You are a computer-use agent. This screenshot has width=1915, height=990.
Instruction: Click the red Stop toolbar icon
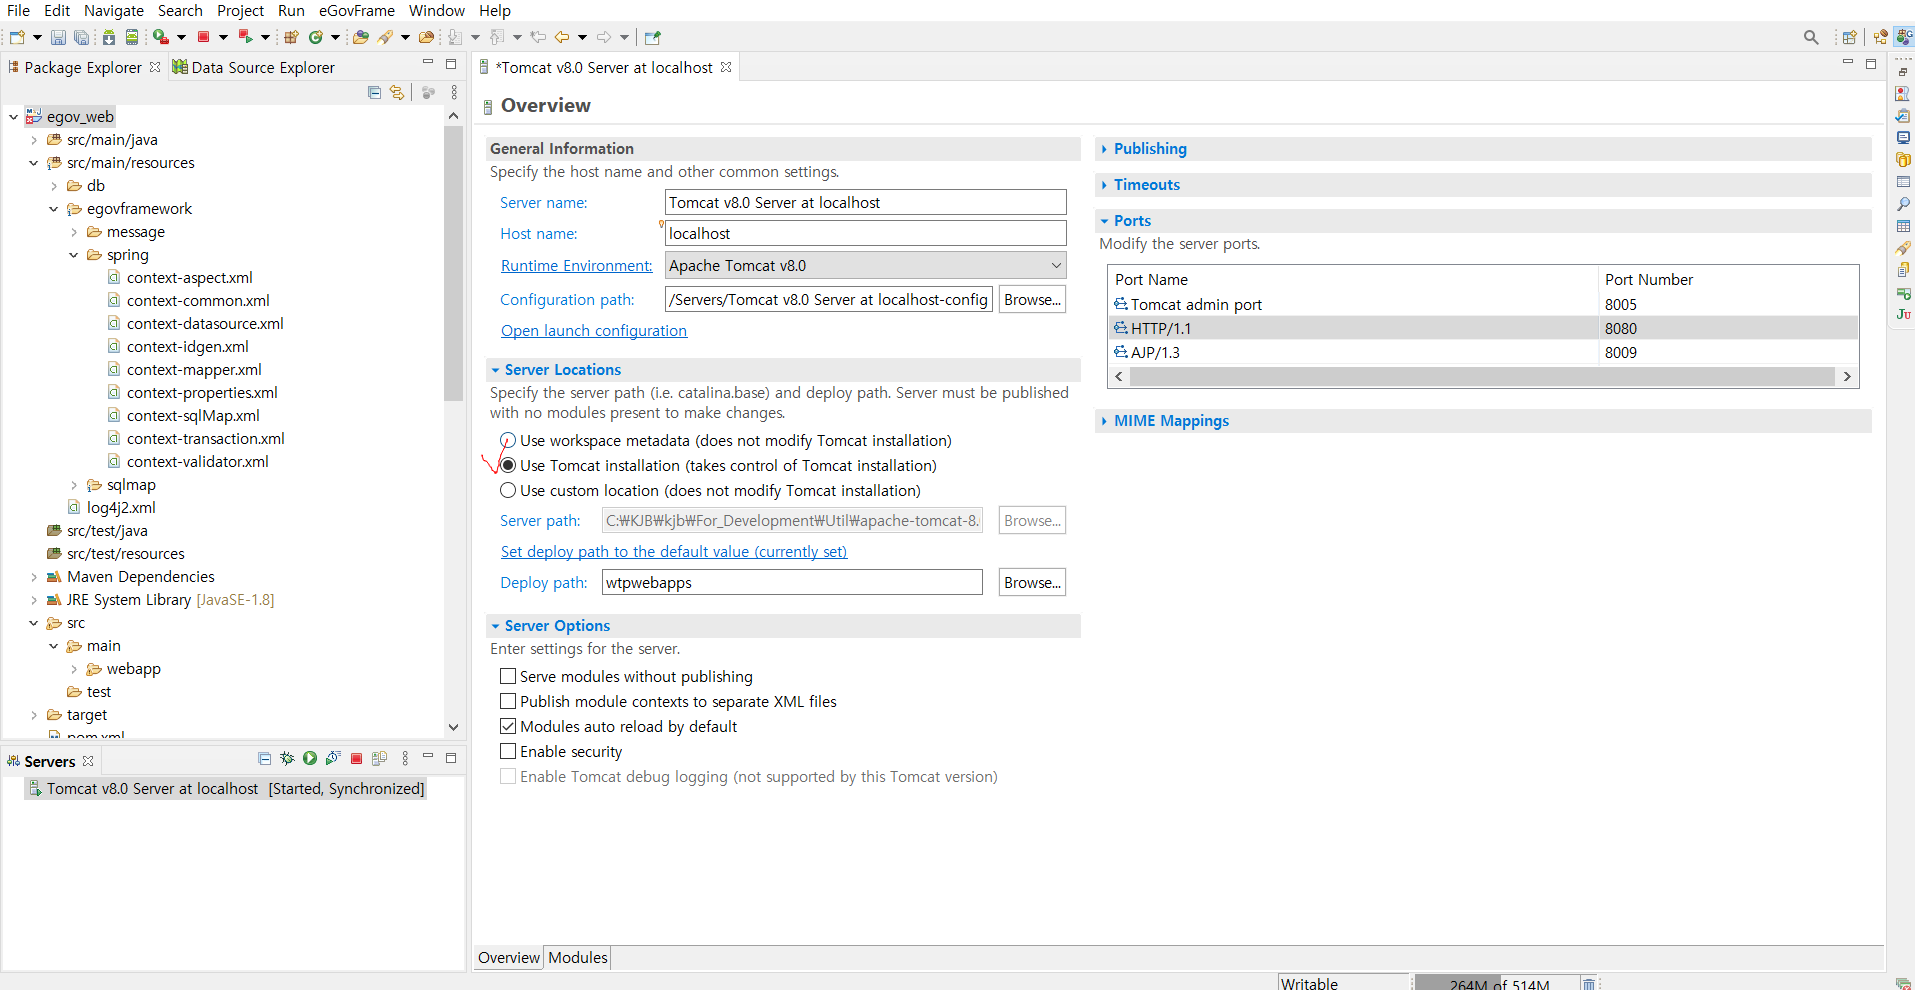click(x=204, y=37)
